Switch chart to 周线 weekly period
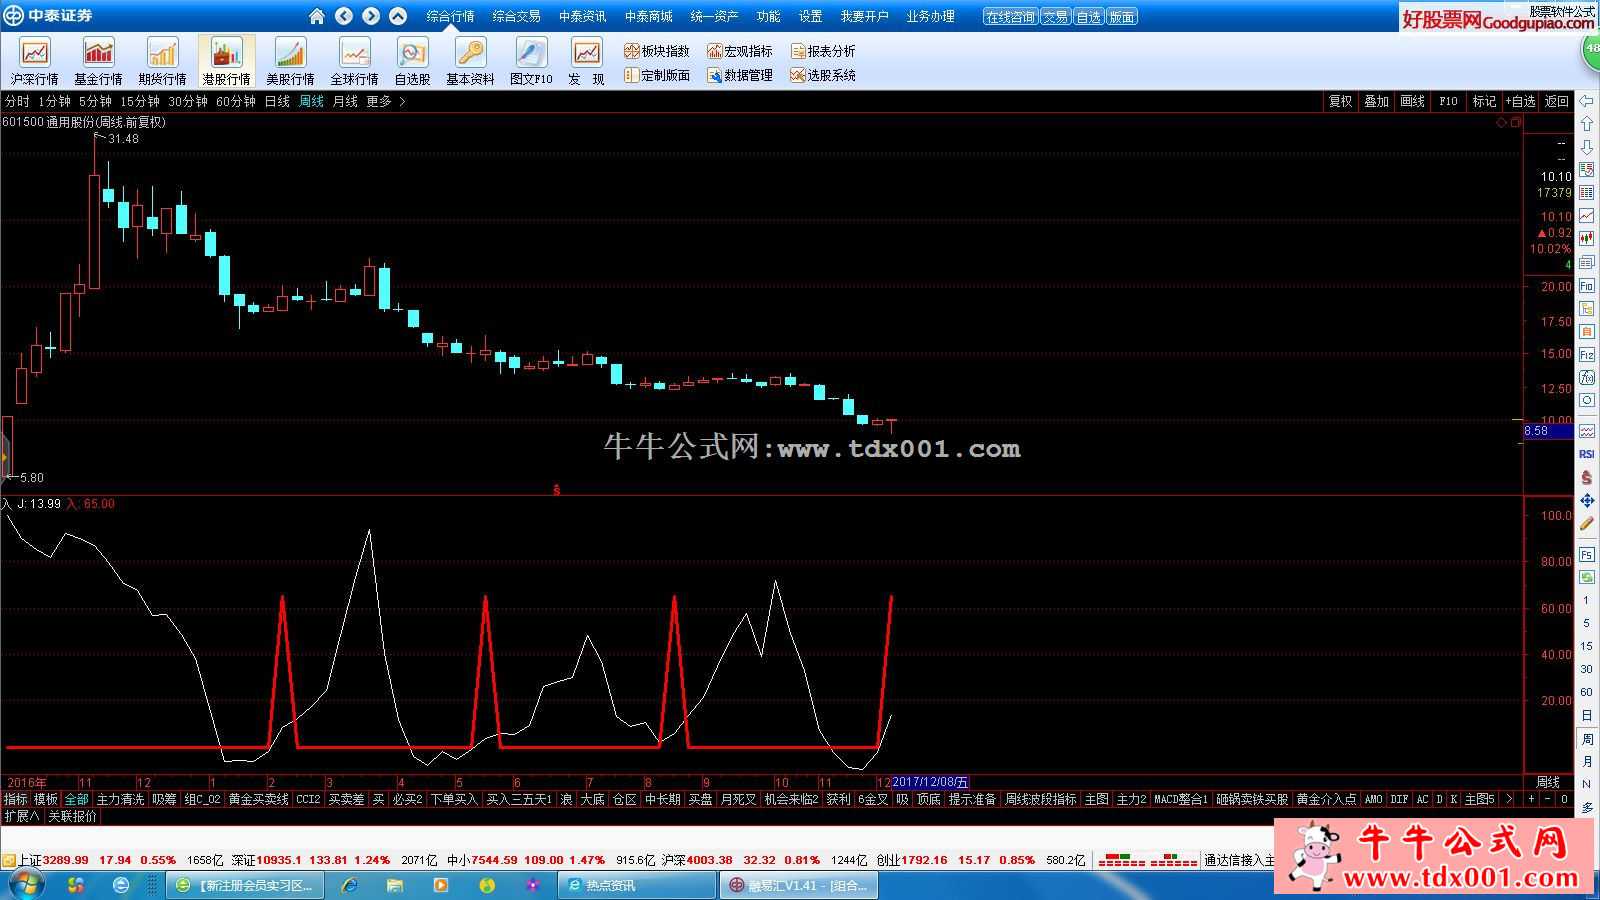Screen dimensions: 1600x900 coord(311,101)
